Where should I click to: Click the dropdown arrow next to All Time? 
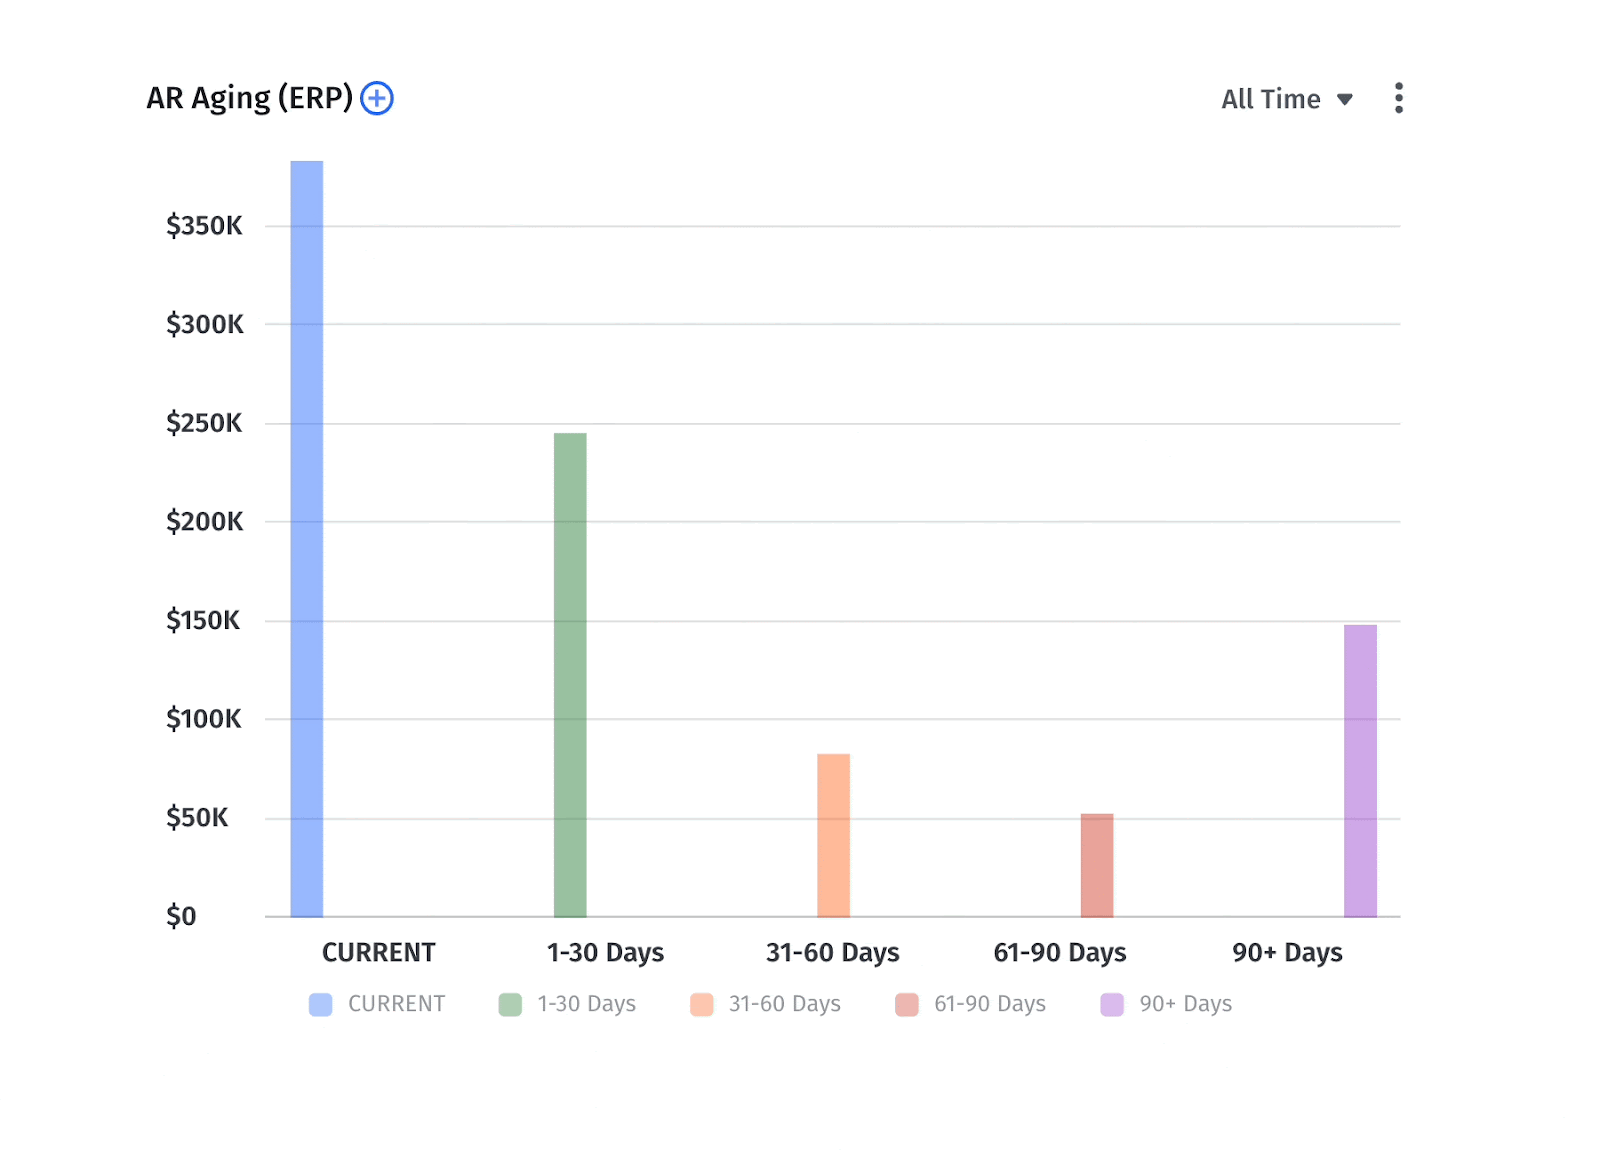click(x=1345, y=99)
